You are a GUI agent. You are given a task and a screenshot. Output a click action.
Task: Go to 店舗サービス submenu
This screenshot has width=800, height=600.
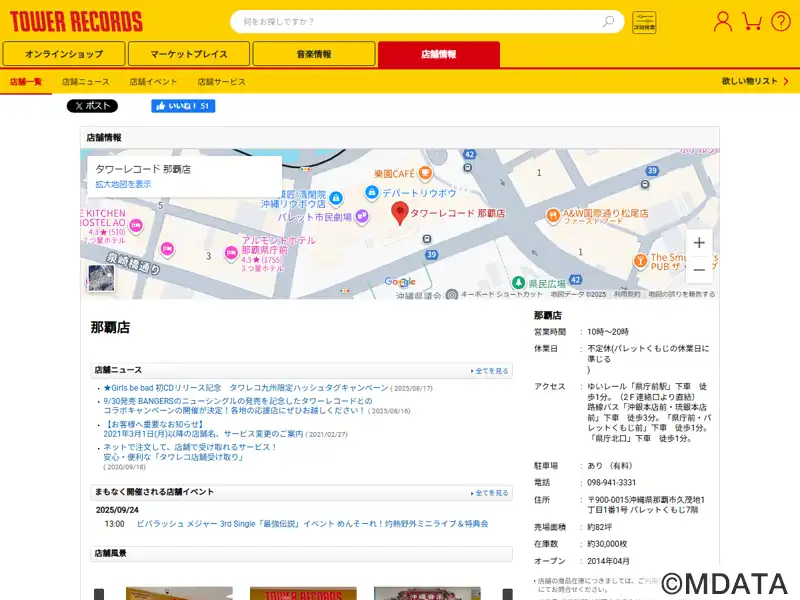221,82
